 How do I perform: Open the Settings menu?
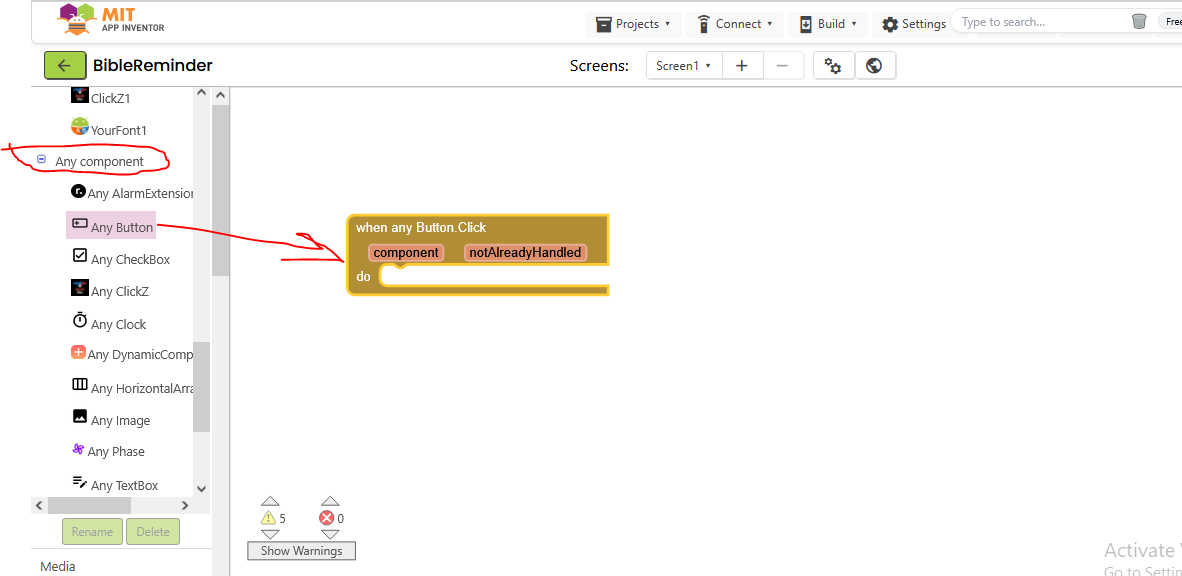click(913, 24)
